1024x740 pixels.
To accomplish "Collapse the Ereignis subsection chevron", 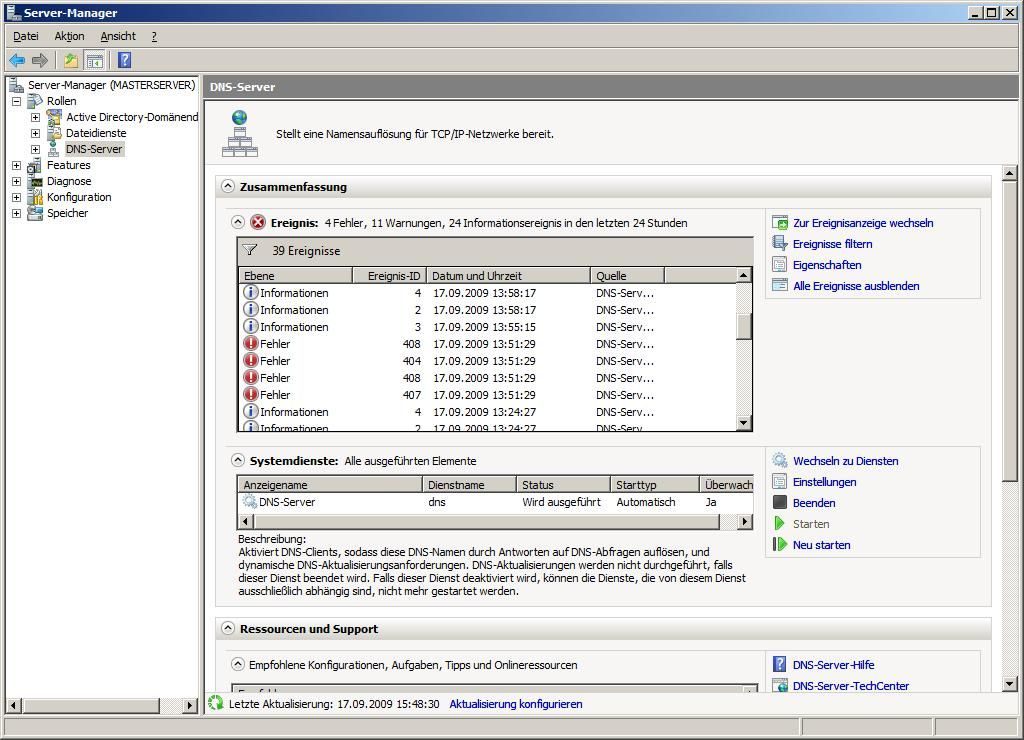I will [238, 222].
